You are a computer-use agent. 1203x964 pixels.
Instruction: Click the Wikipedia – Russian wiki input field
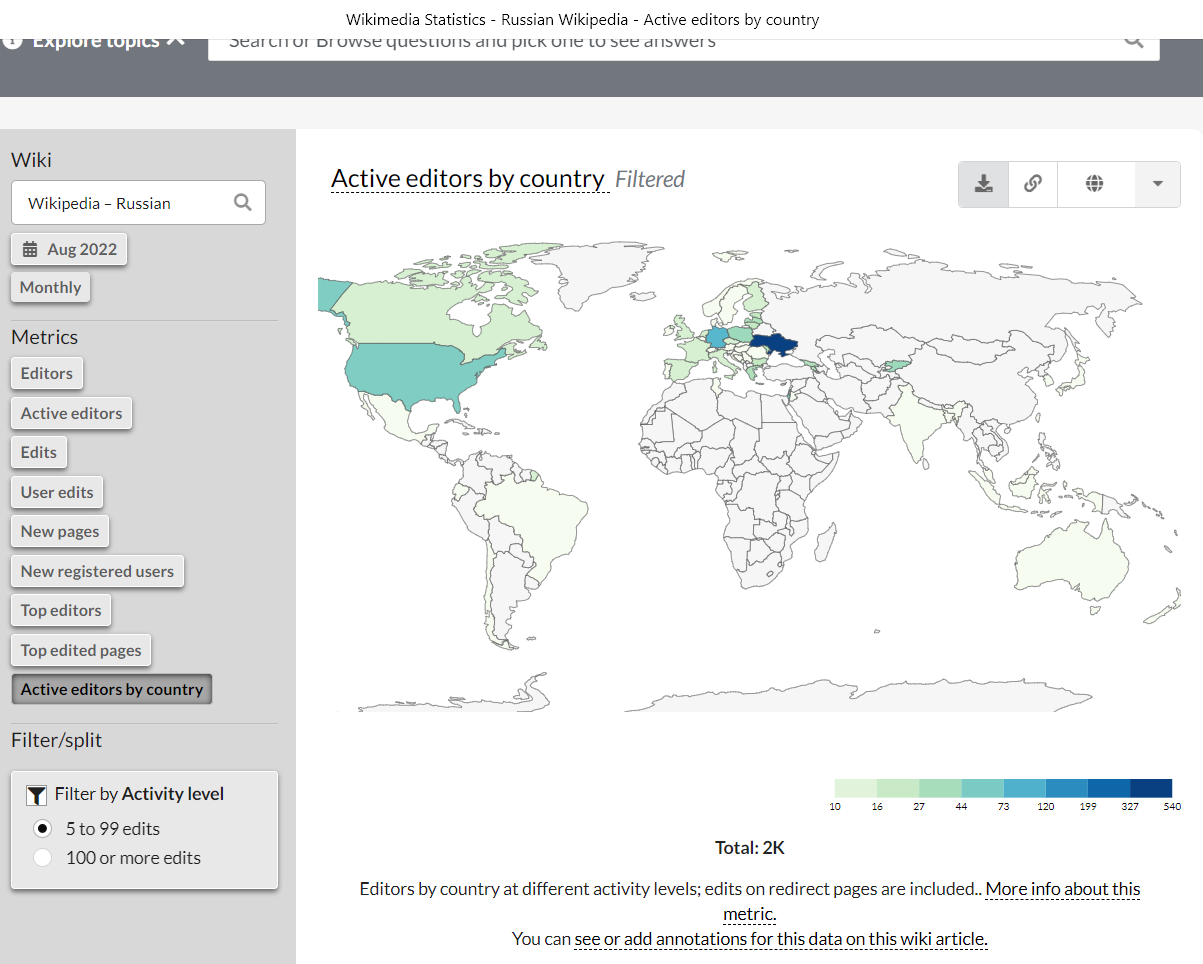[x=138, y=202]
